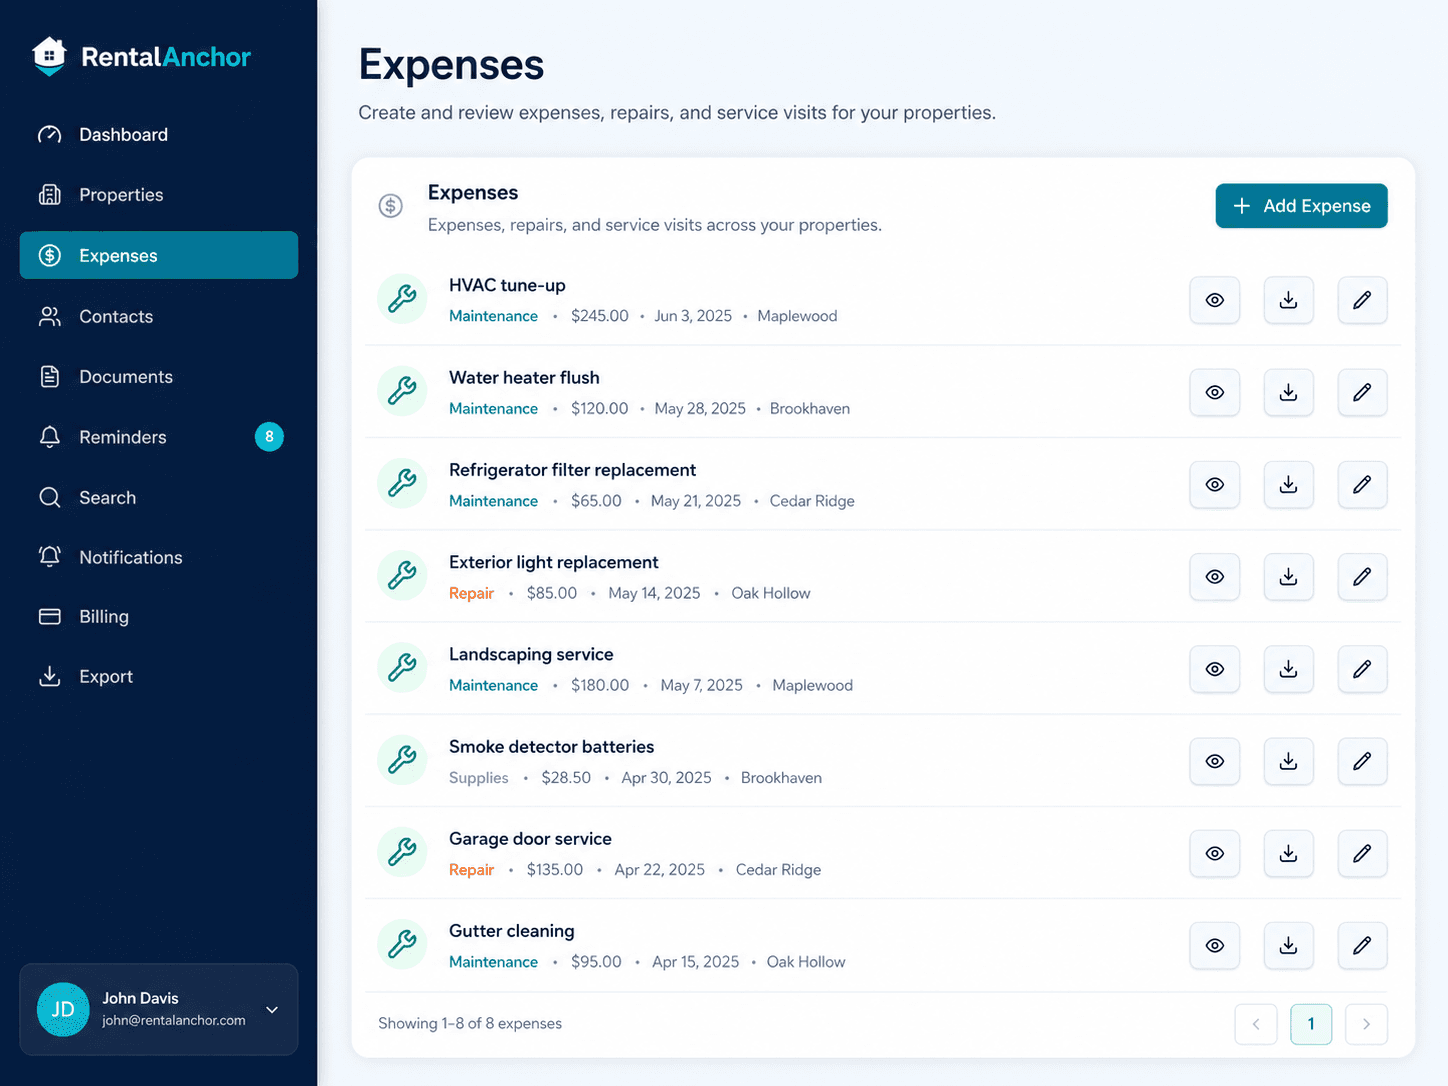Click the JD user avatar

point(63,1009)
